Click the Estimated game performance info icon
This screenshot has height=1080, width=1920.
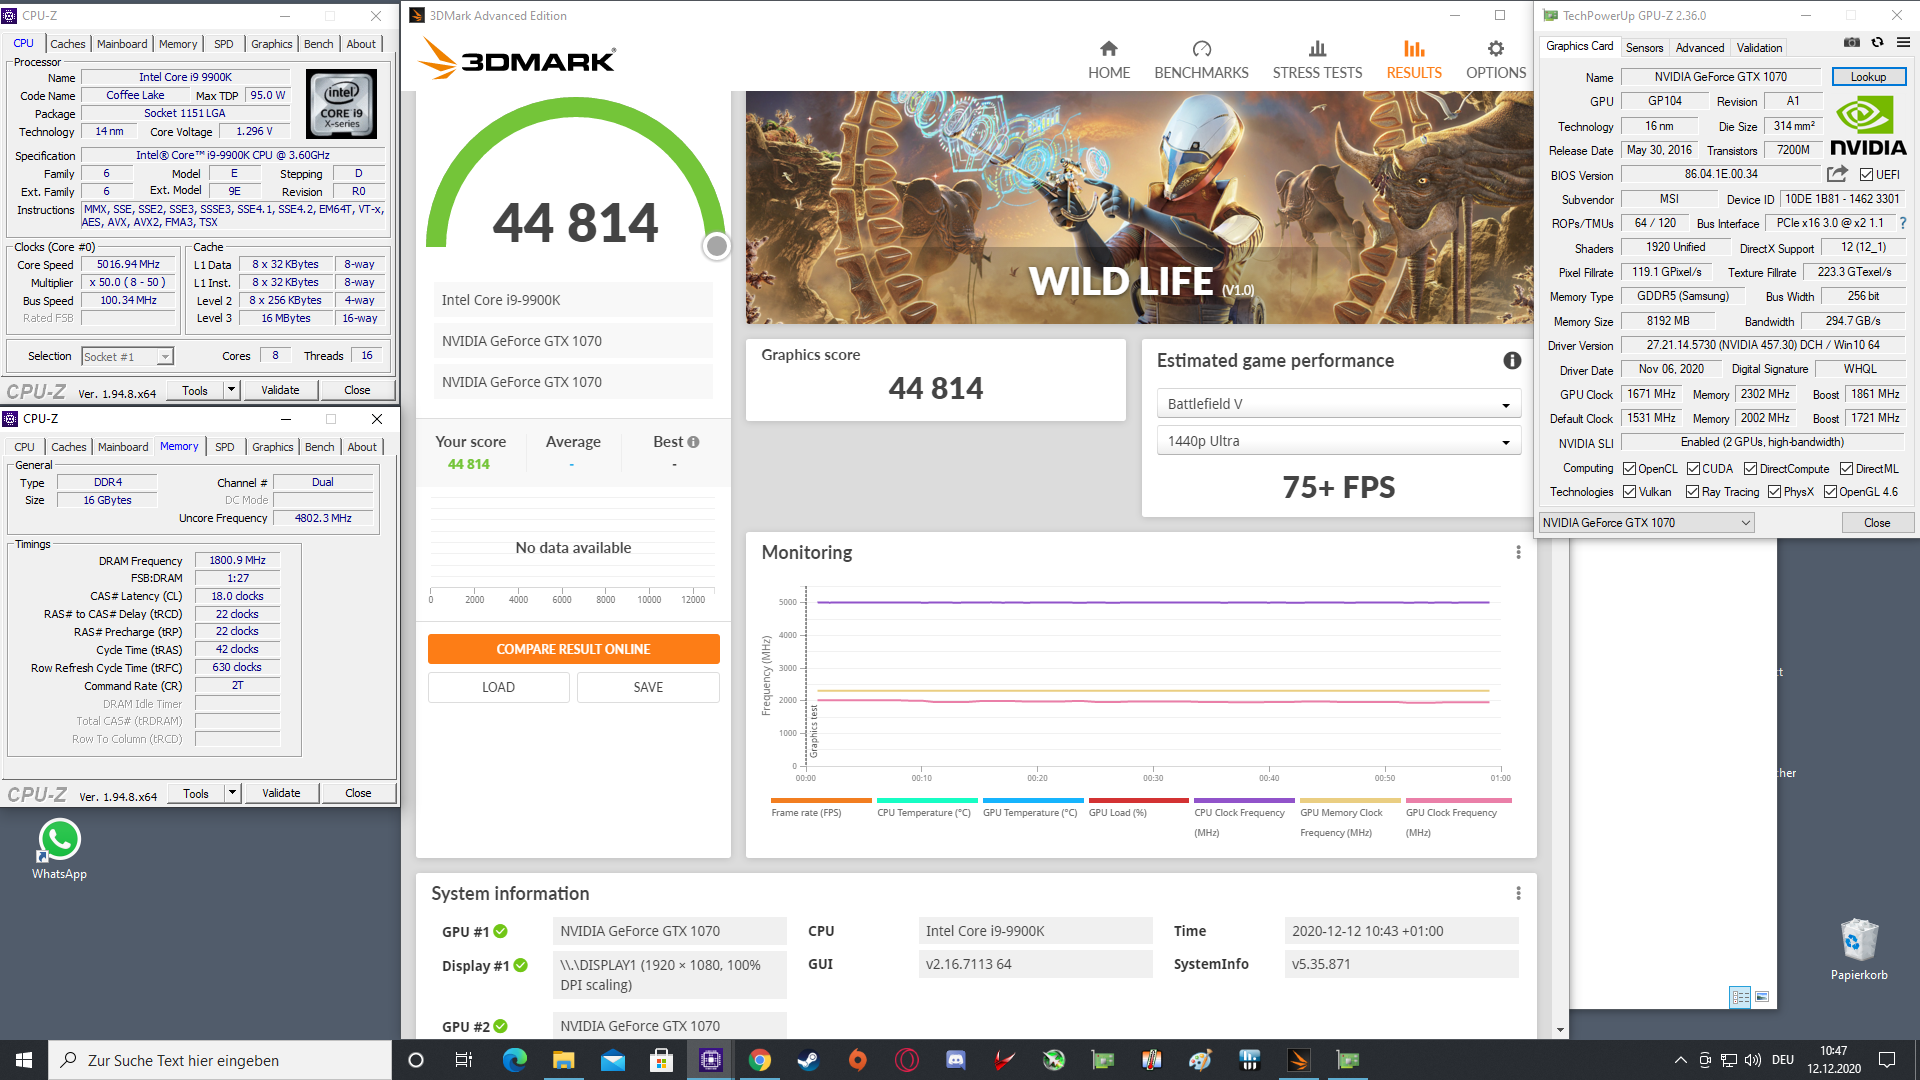(x=1512, y=361)
